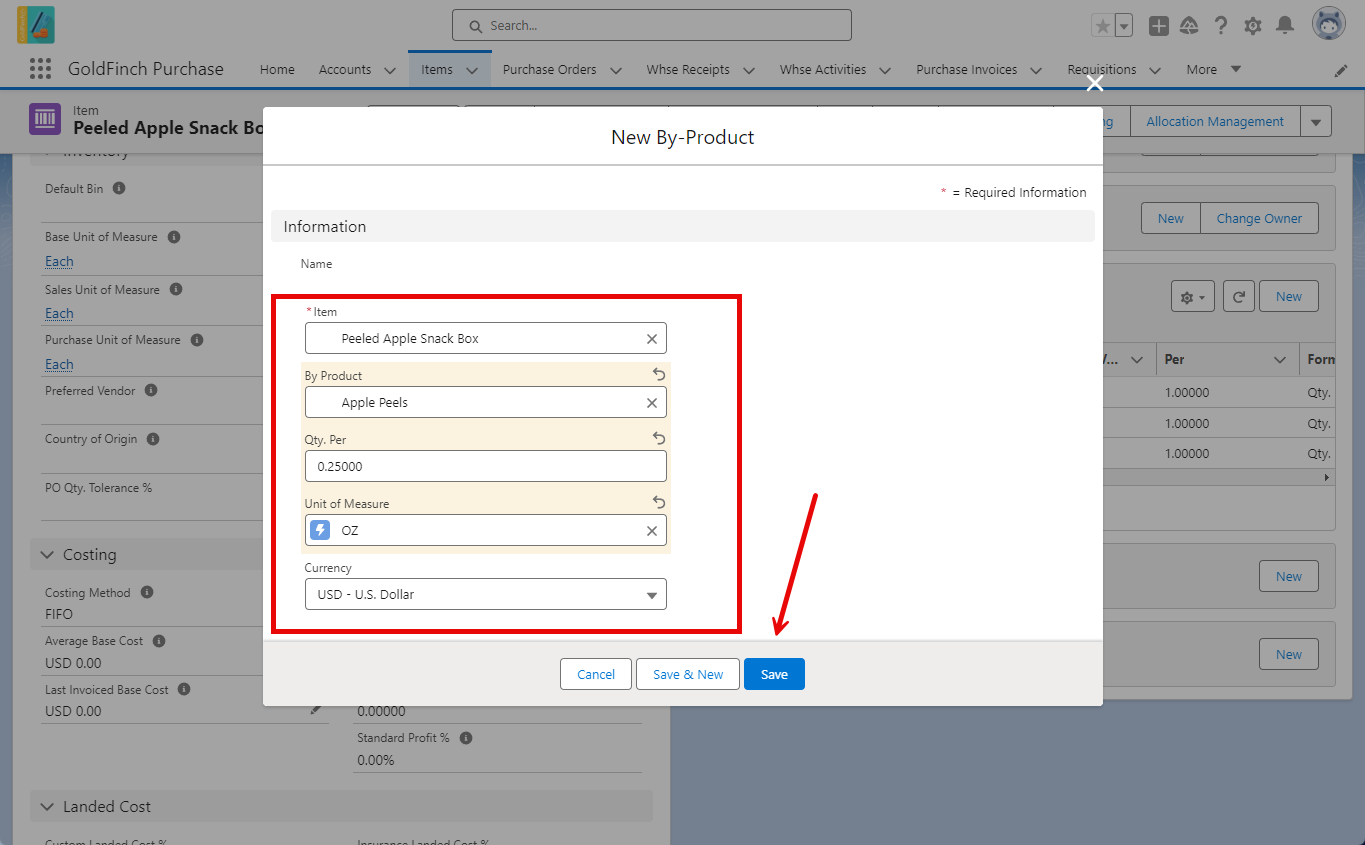Click the info icon beside Country of Origin
The height and width of the screenshot is (845, 1365).
[153, 439]
